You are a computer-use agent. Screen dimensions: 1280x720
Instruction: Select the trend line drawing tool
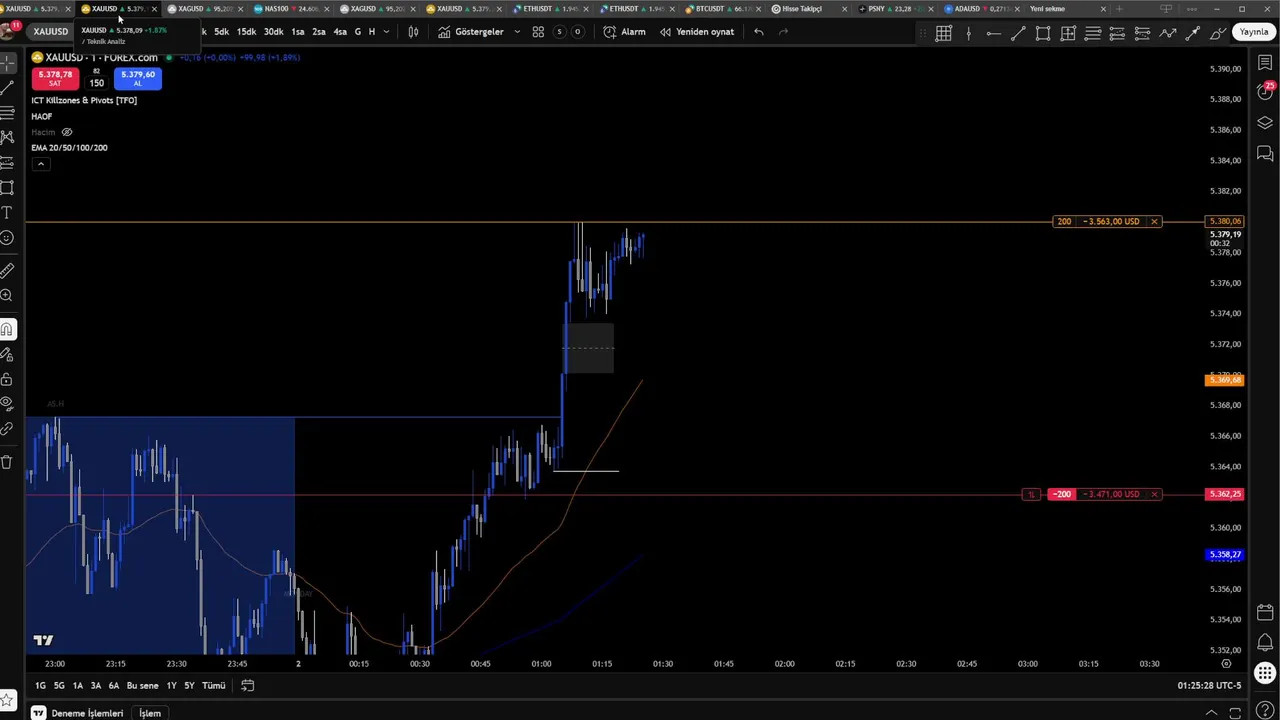(7, 88)
